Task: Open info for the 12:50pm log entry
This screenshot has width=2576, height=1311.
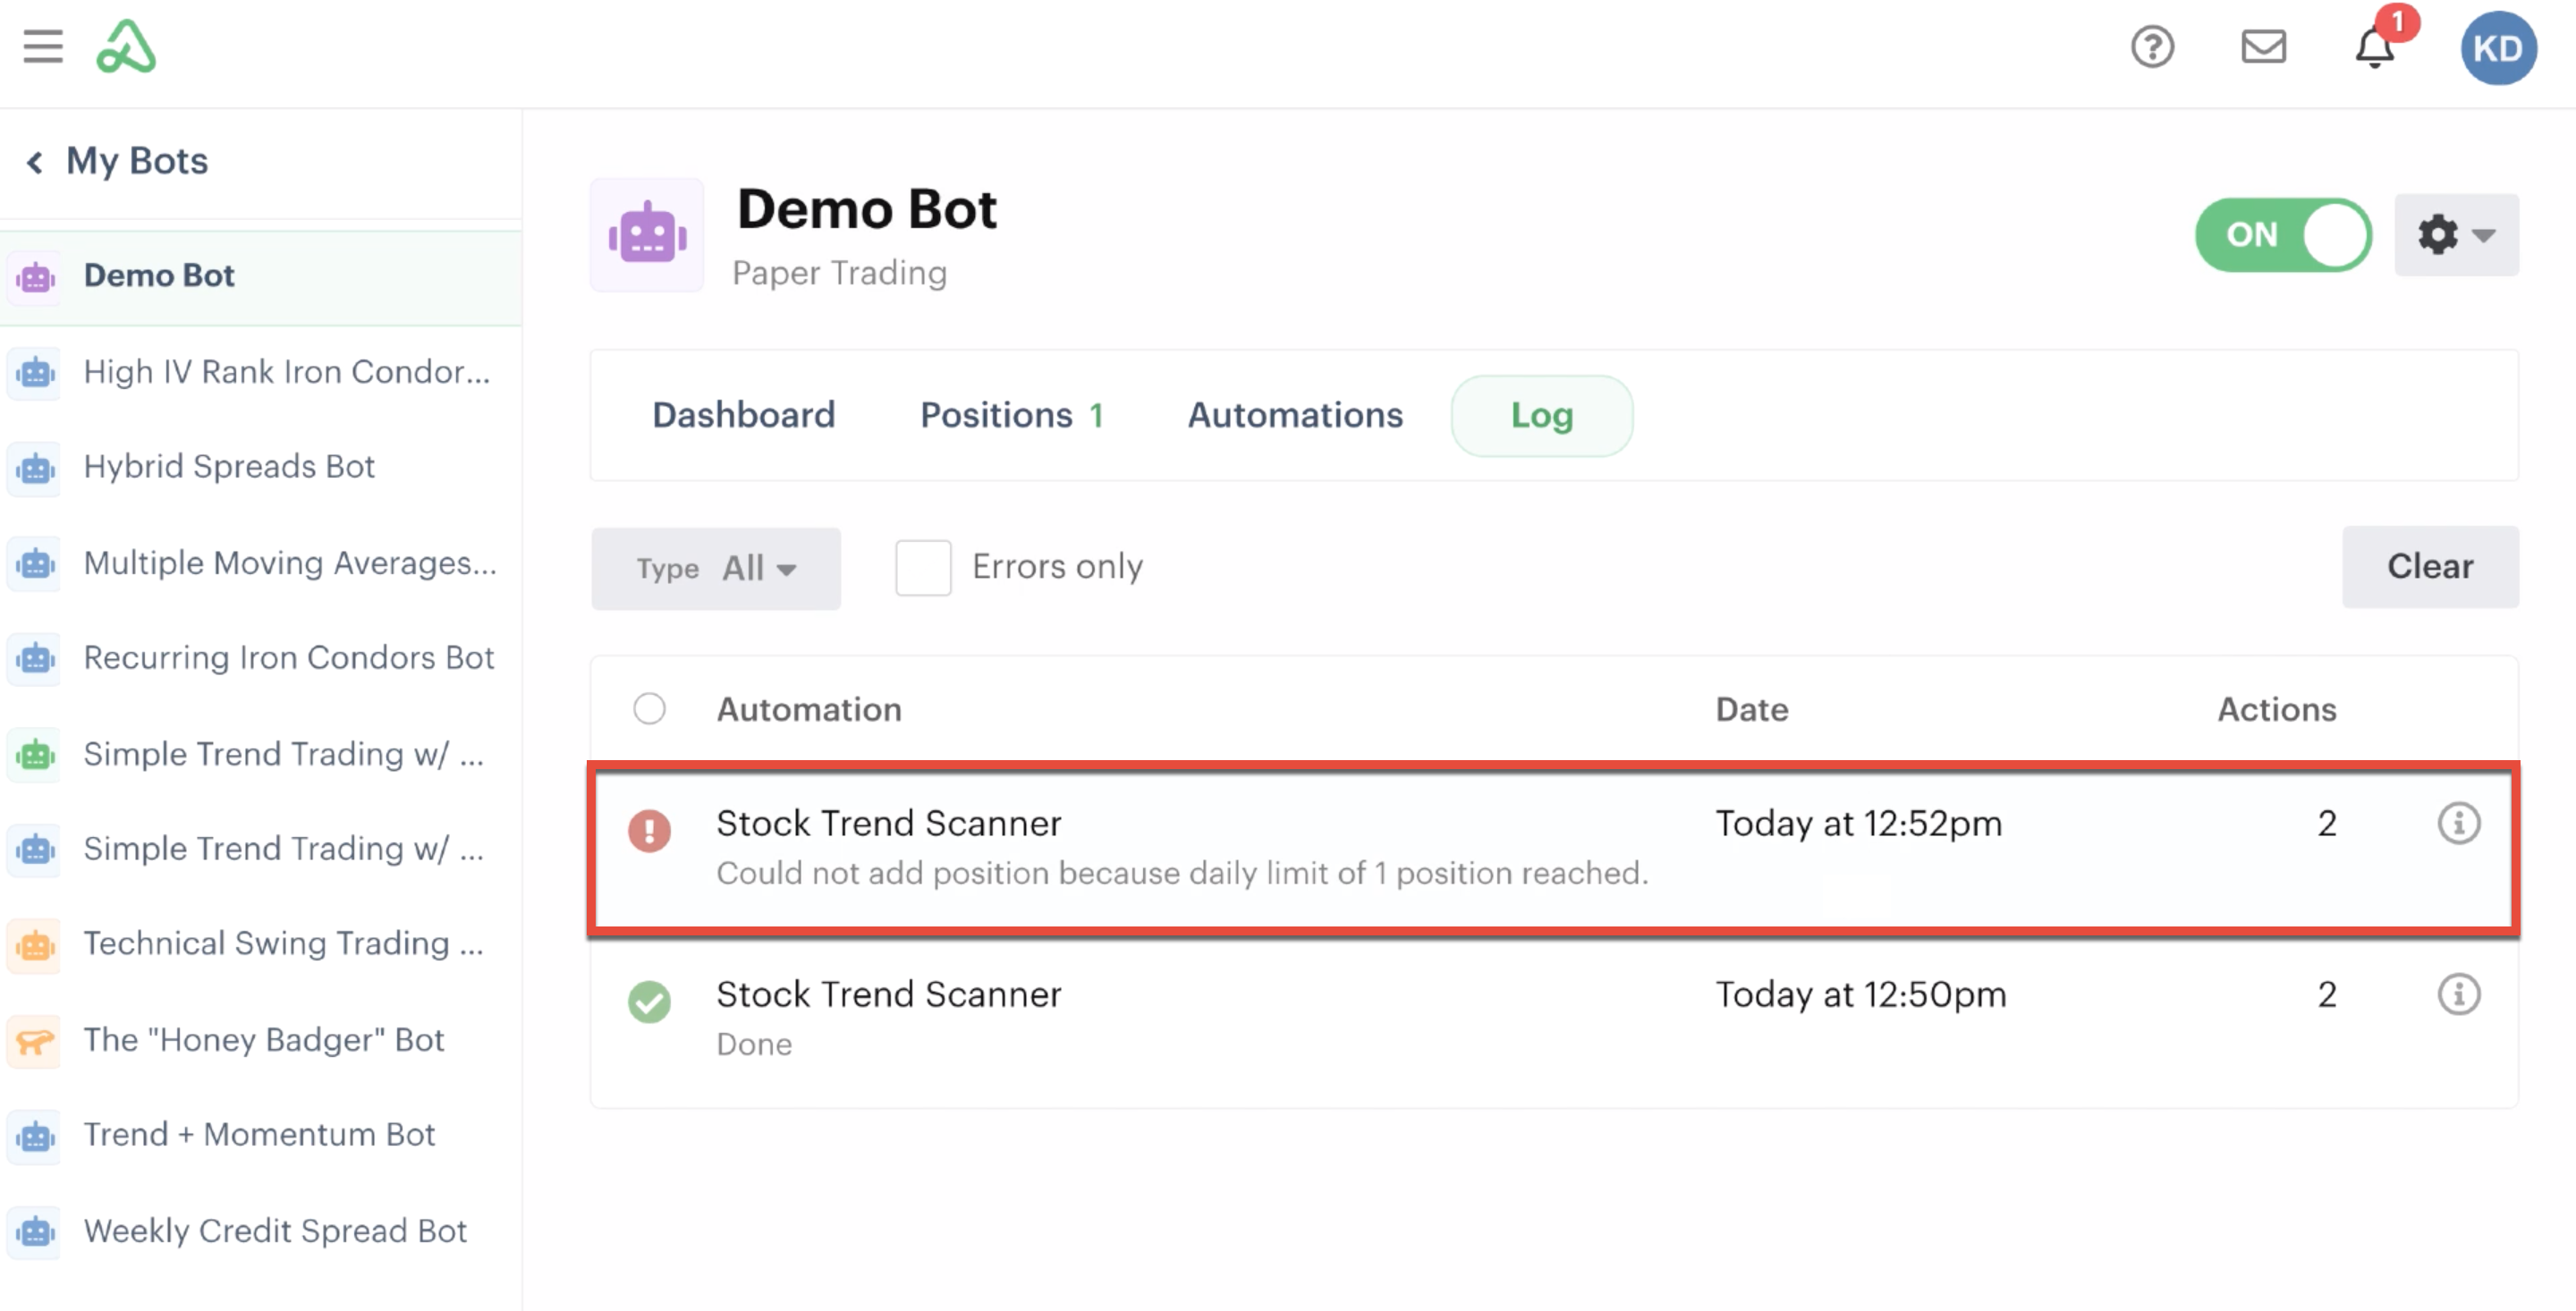Action: 2459,995
